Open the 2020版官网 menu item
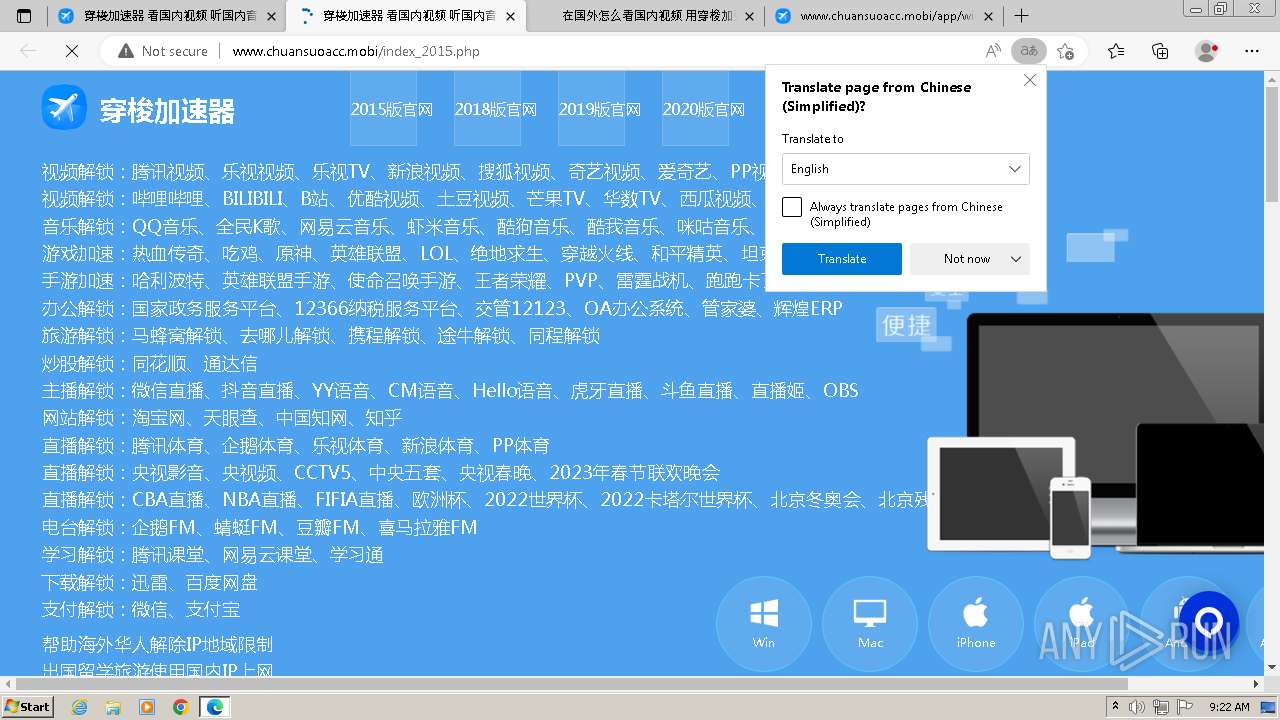 click(703, 110)
